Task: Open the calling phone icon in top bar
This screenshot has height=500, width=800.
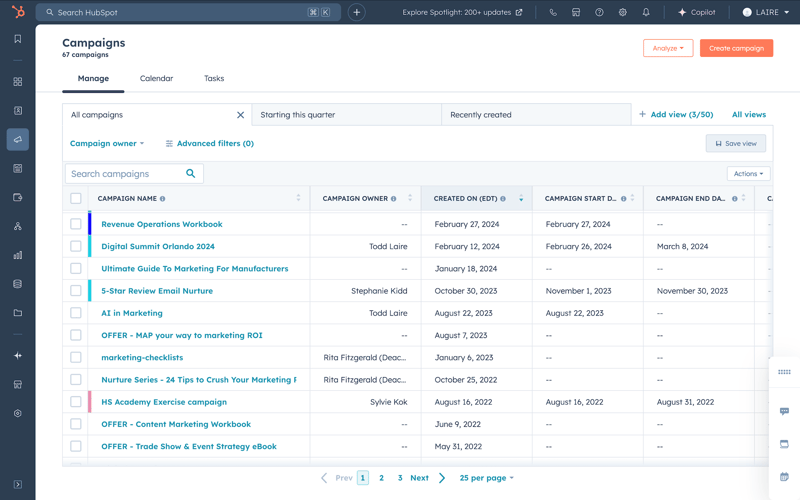Action: tap(553, 12)
